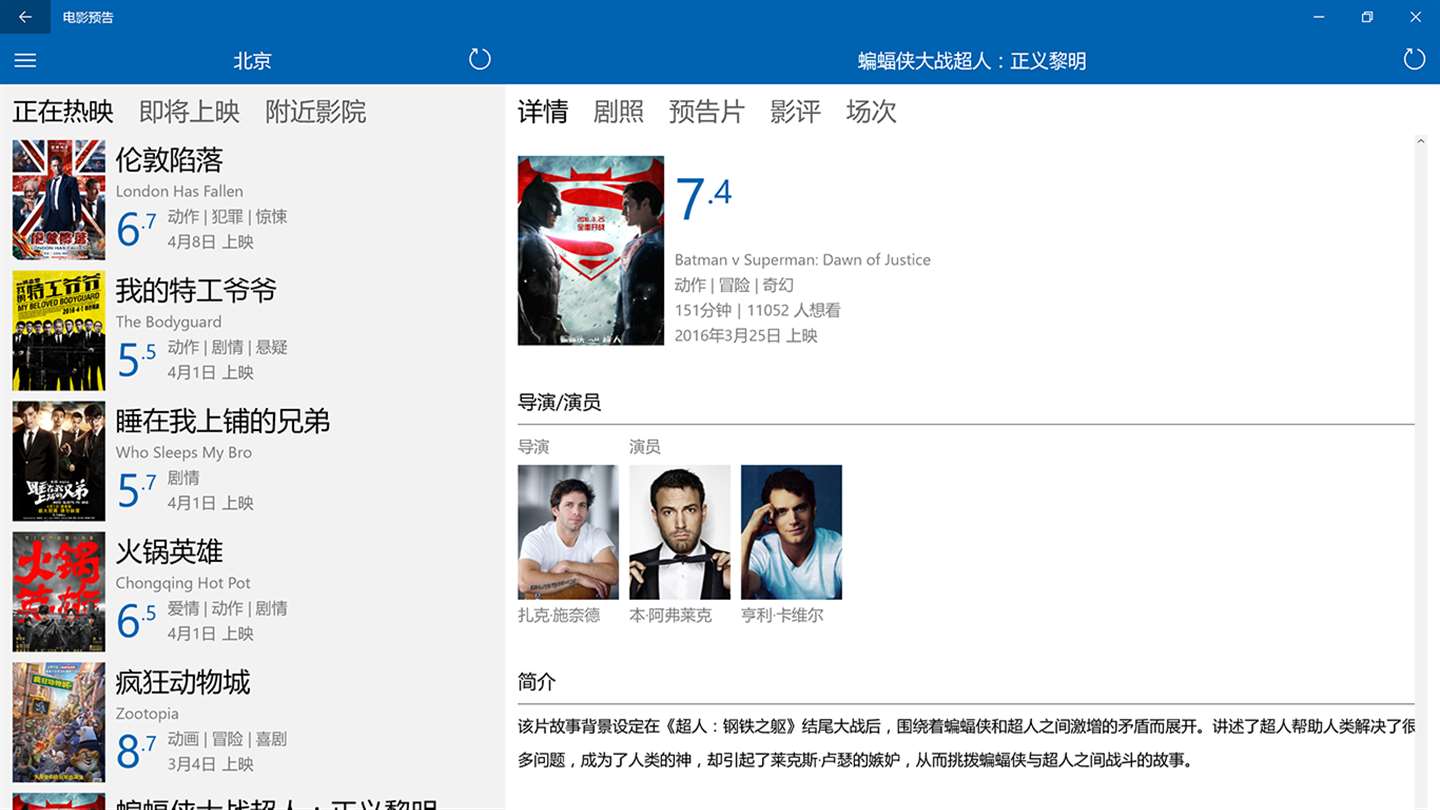Click detail genre 动作 | 冒险 | 奇幻
1440x810 pixels.
(x=734, y=285)
